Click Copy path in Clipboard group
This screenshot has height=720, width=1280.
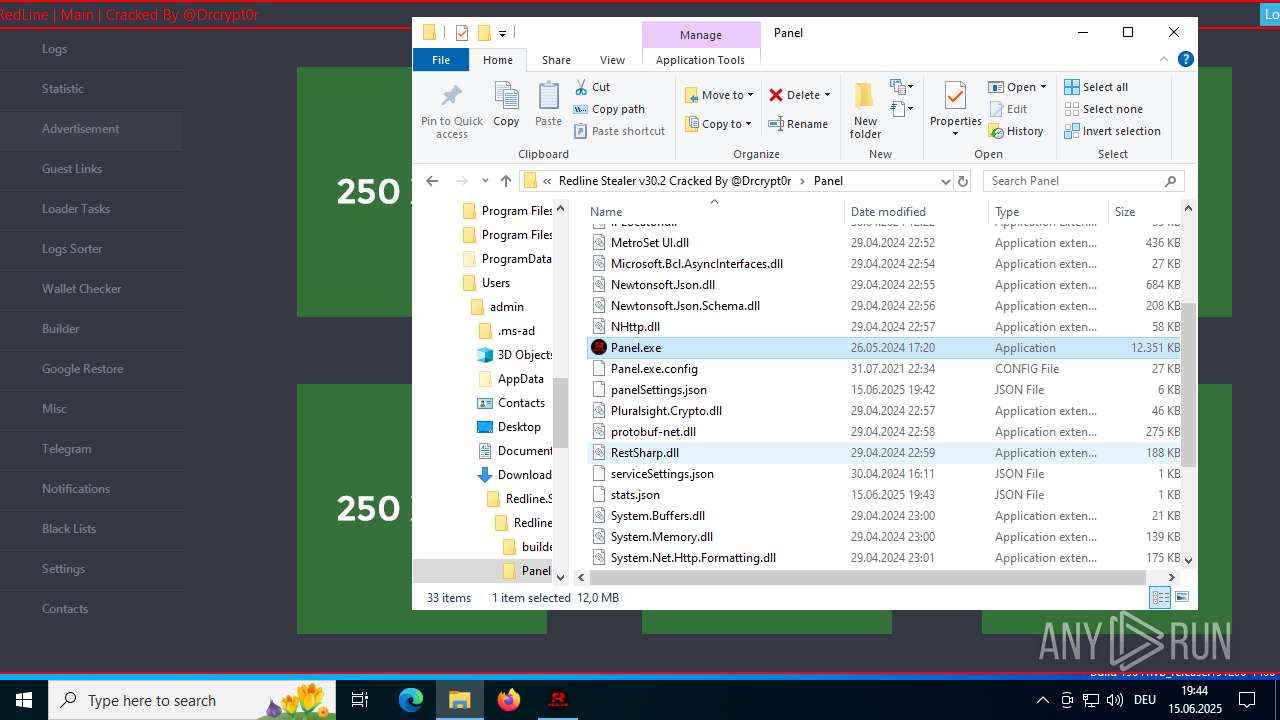(x=609, y=109)
